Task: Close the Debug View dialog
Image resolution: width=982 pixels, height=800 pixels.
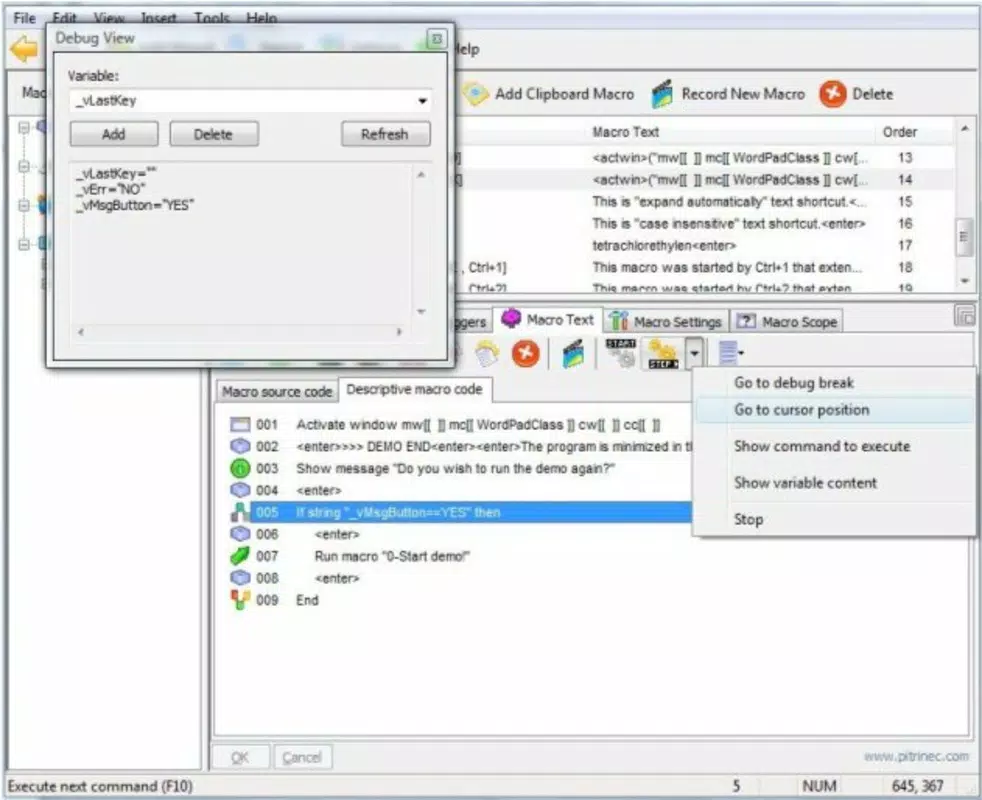Action: pos(437,39)
